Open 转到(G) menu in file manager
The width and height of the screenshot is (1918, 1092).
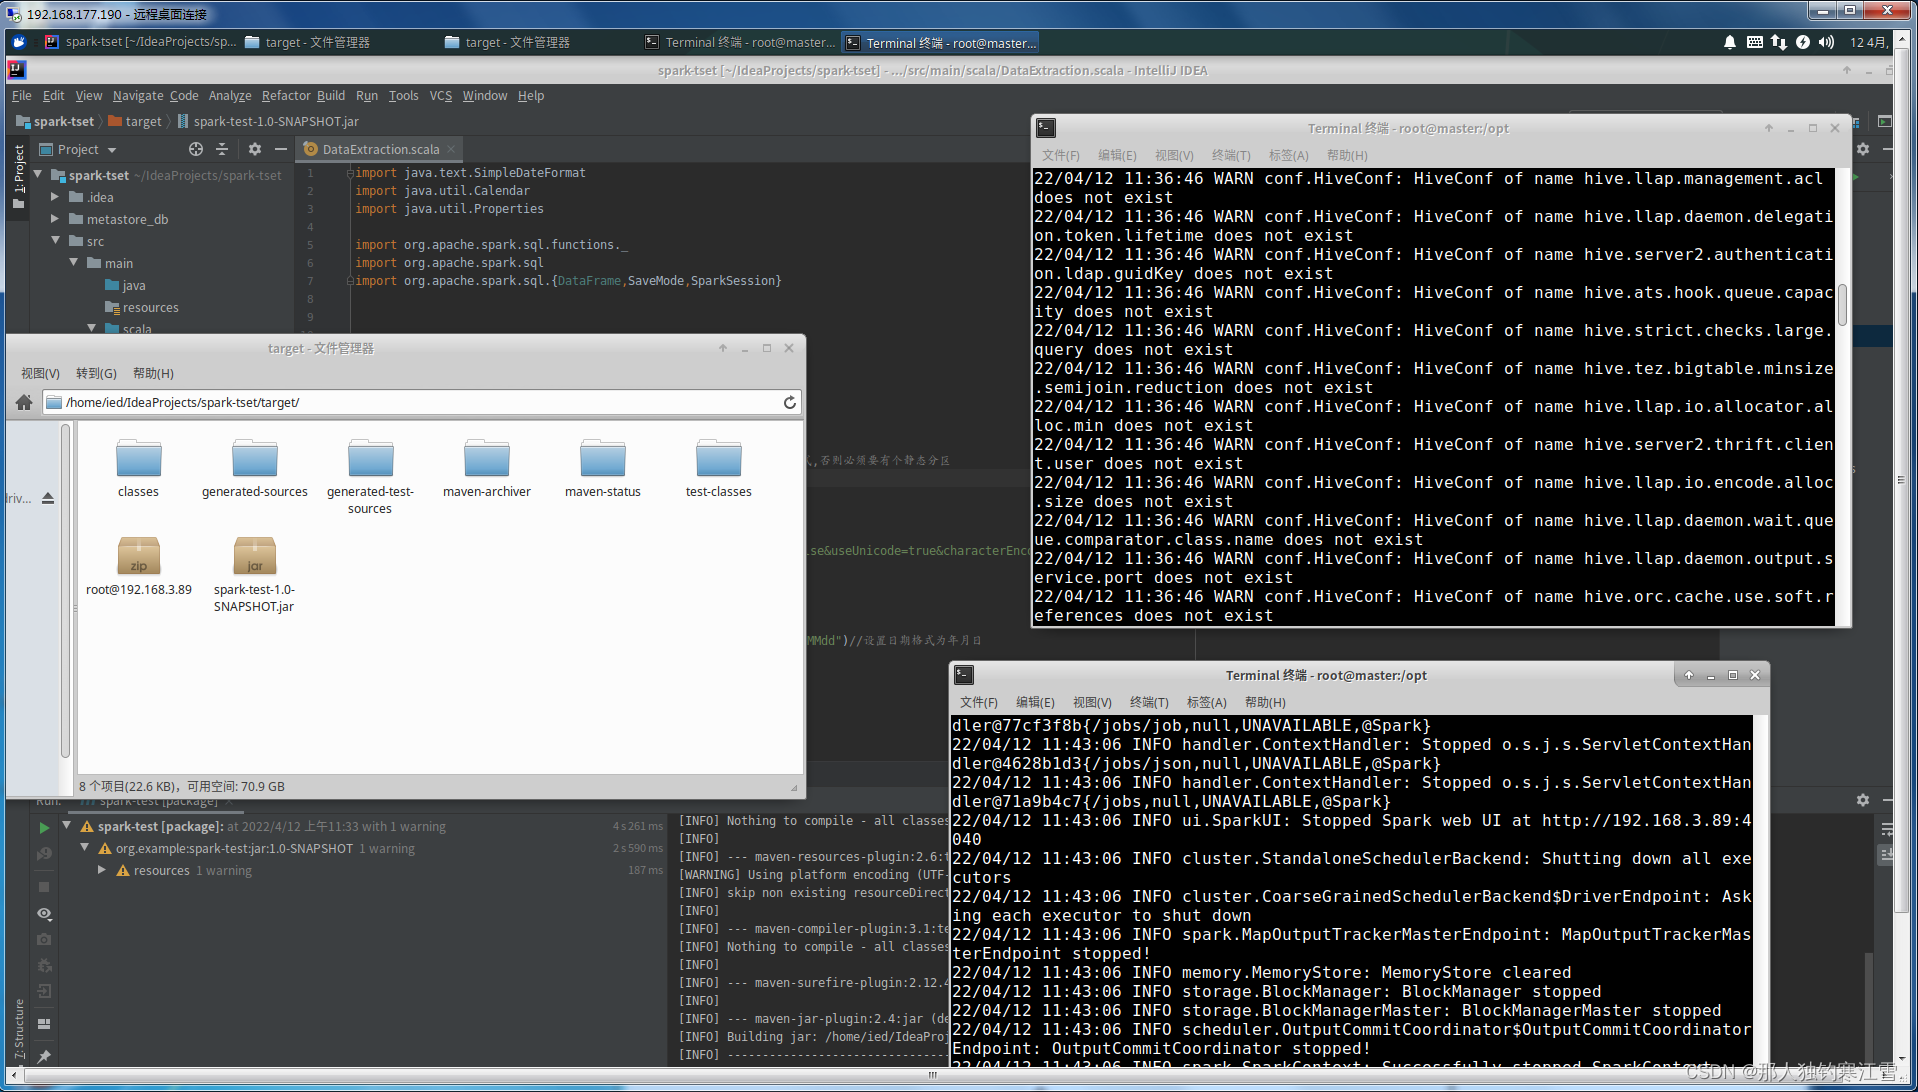pyautogui.click(x=96, y=373)
